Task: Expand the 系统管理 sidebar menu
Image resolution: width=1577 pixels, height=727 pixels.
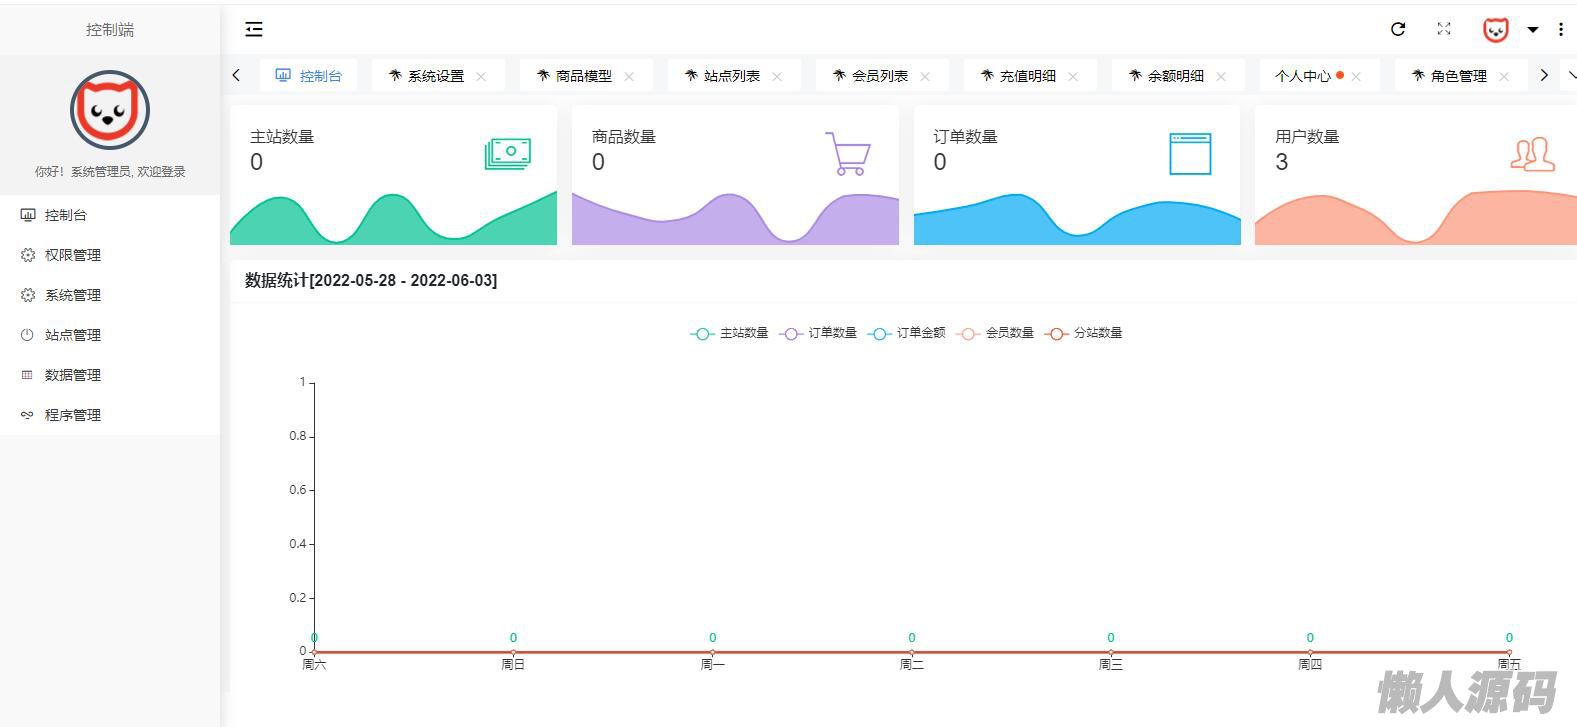Action: pyautogui.click(x=73, y=295)
